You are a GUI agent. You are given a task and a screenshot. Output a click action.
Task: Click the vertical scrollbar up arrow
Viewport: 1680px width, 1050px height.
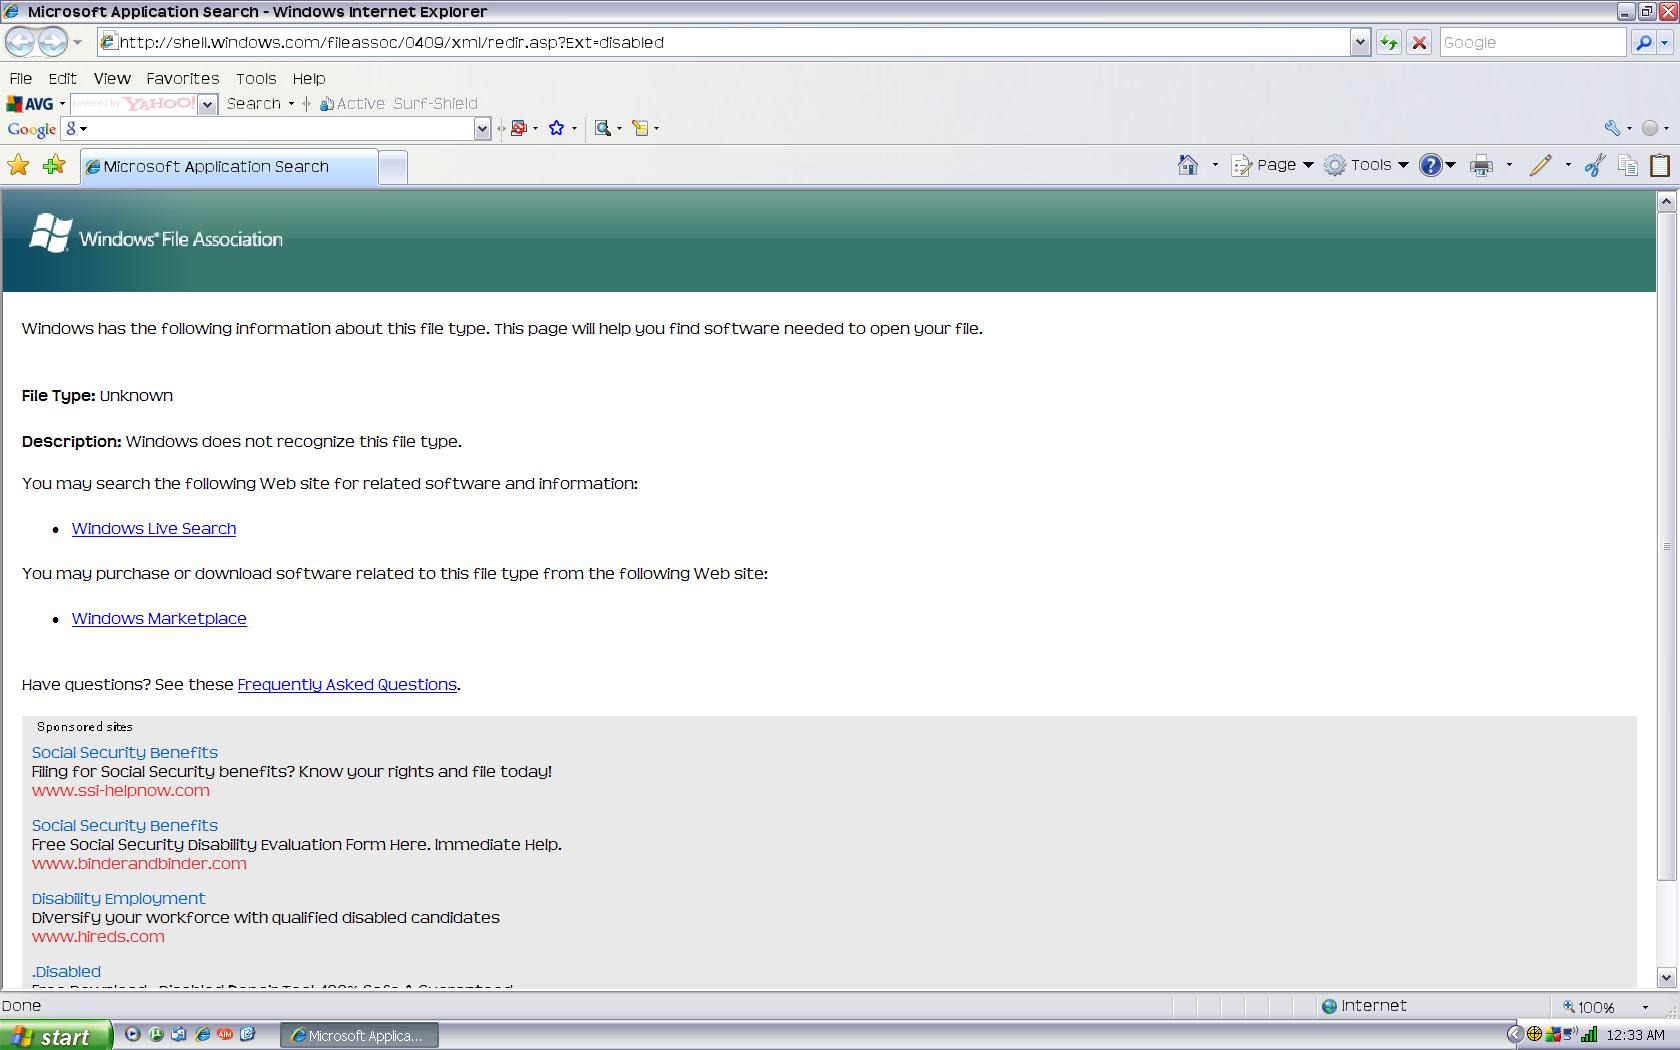click(1666, 201)
